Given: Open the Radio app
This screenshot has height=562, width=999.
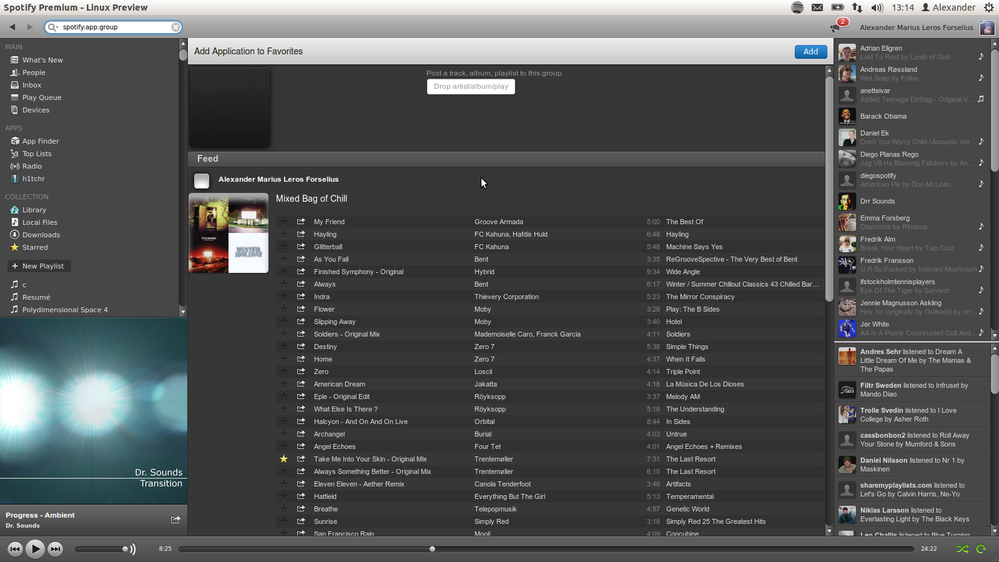Looking at the screenshot, I should pos(31,166).
